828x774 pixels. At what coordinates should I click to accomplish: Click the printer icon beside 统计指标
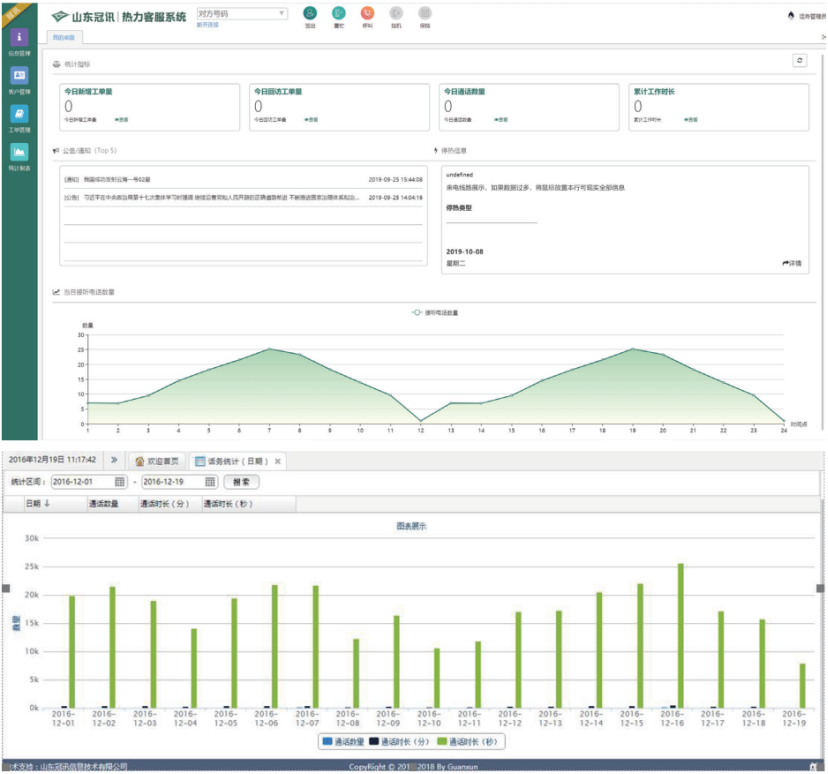click(x=57, y=64)
